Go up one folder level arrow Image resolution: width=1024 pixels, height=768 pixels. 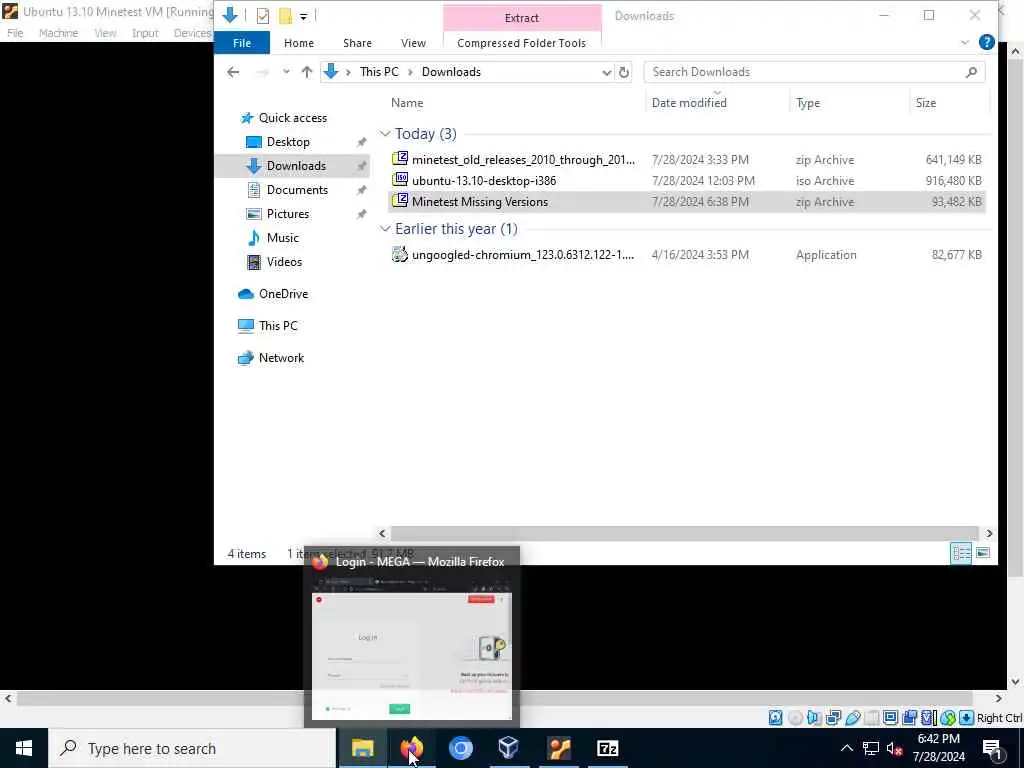click(306, 72)
